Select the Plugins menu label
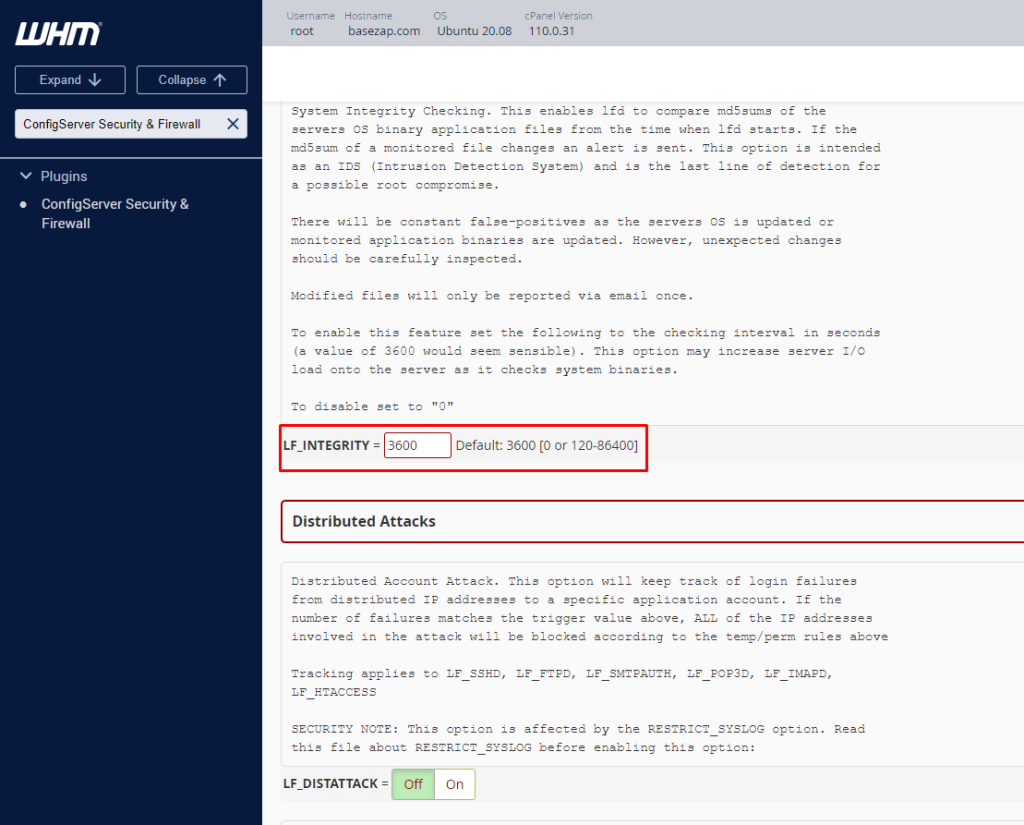Screen dimensions: 1024x825 pos(64,176)
